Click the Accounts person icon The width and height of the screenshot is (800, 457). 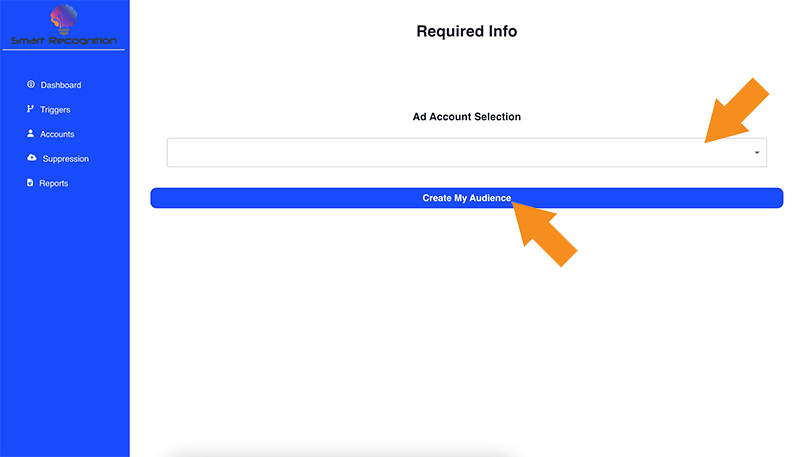pyautogui.click(x=30, y=133)
